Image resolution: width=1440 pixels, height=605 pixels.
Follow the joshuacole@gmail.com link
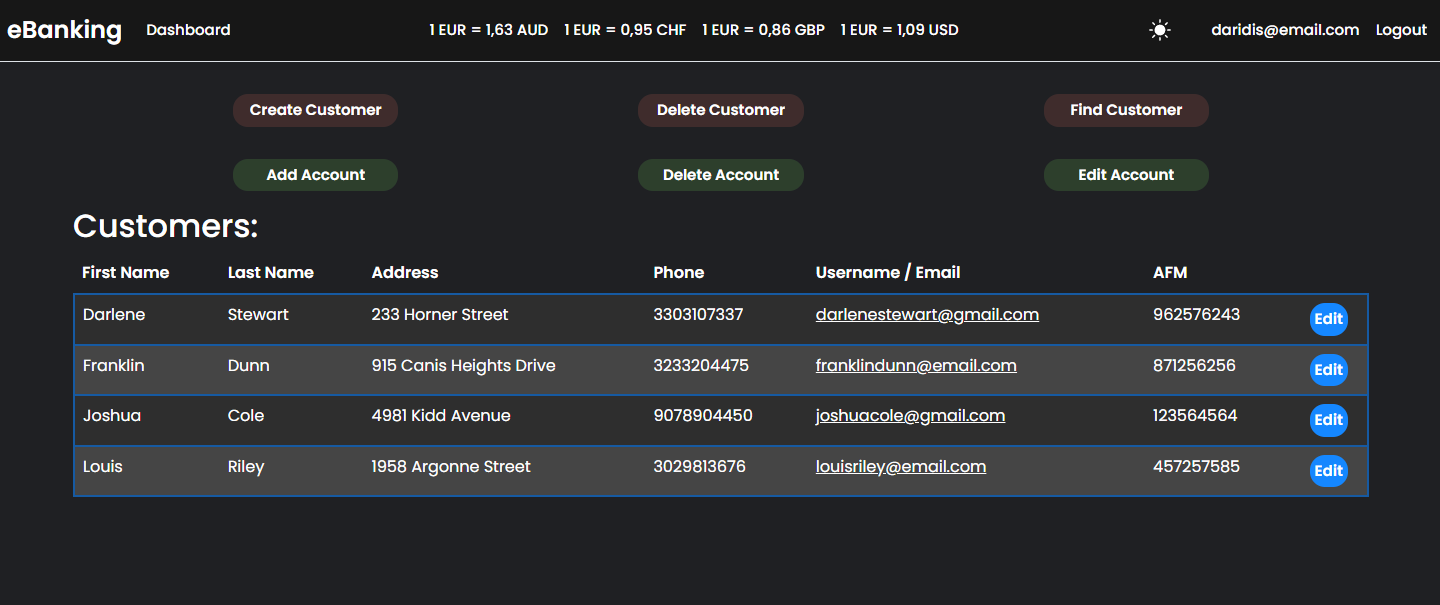(910, 416)
